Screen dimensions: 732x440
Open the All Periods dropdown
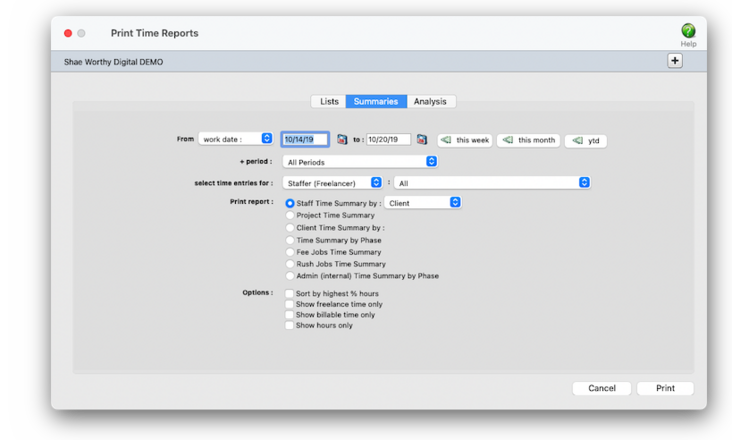pyautogui.click(x=360, y=161)
